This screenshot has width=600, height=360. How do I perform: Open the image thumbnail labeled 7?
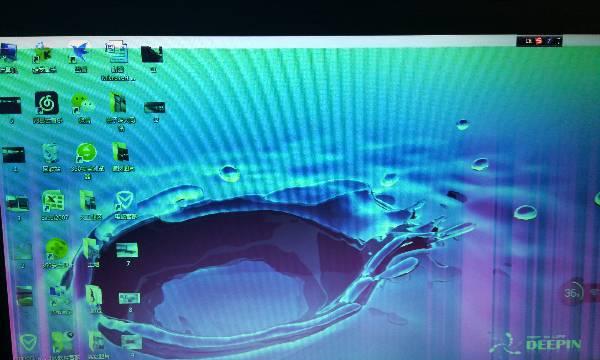tap(127, 251)
